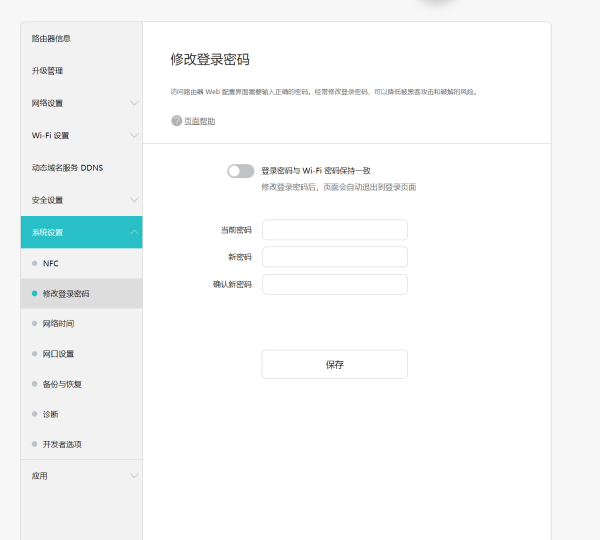The width and height of the screenshot is (600, 540).
Task: Expand the Wi-Fi 设置 section chevron
Action: point(134,135)
